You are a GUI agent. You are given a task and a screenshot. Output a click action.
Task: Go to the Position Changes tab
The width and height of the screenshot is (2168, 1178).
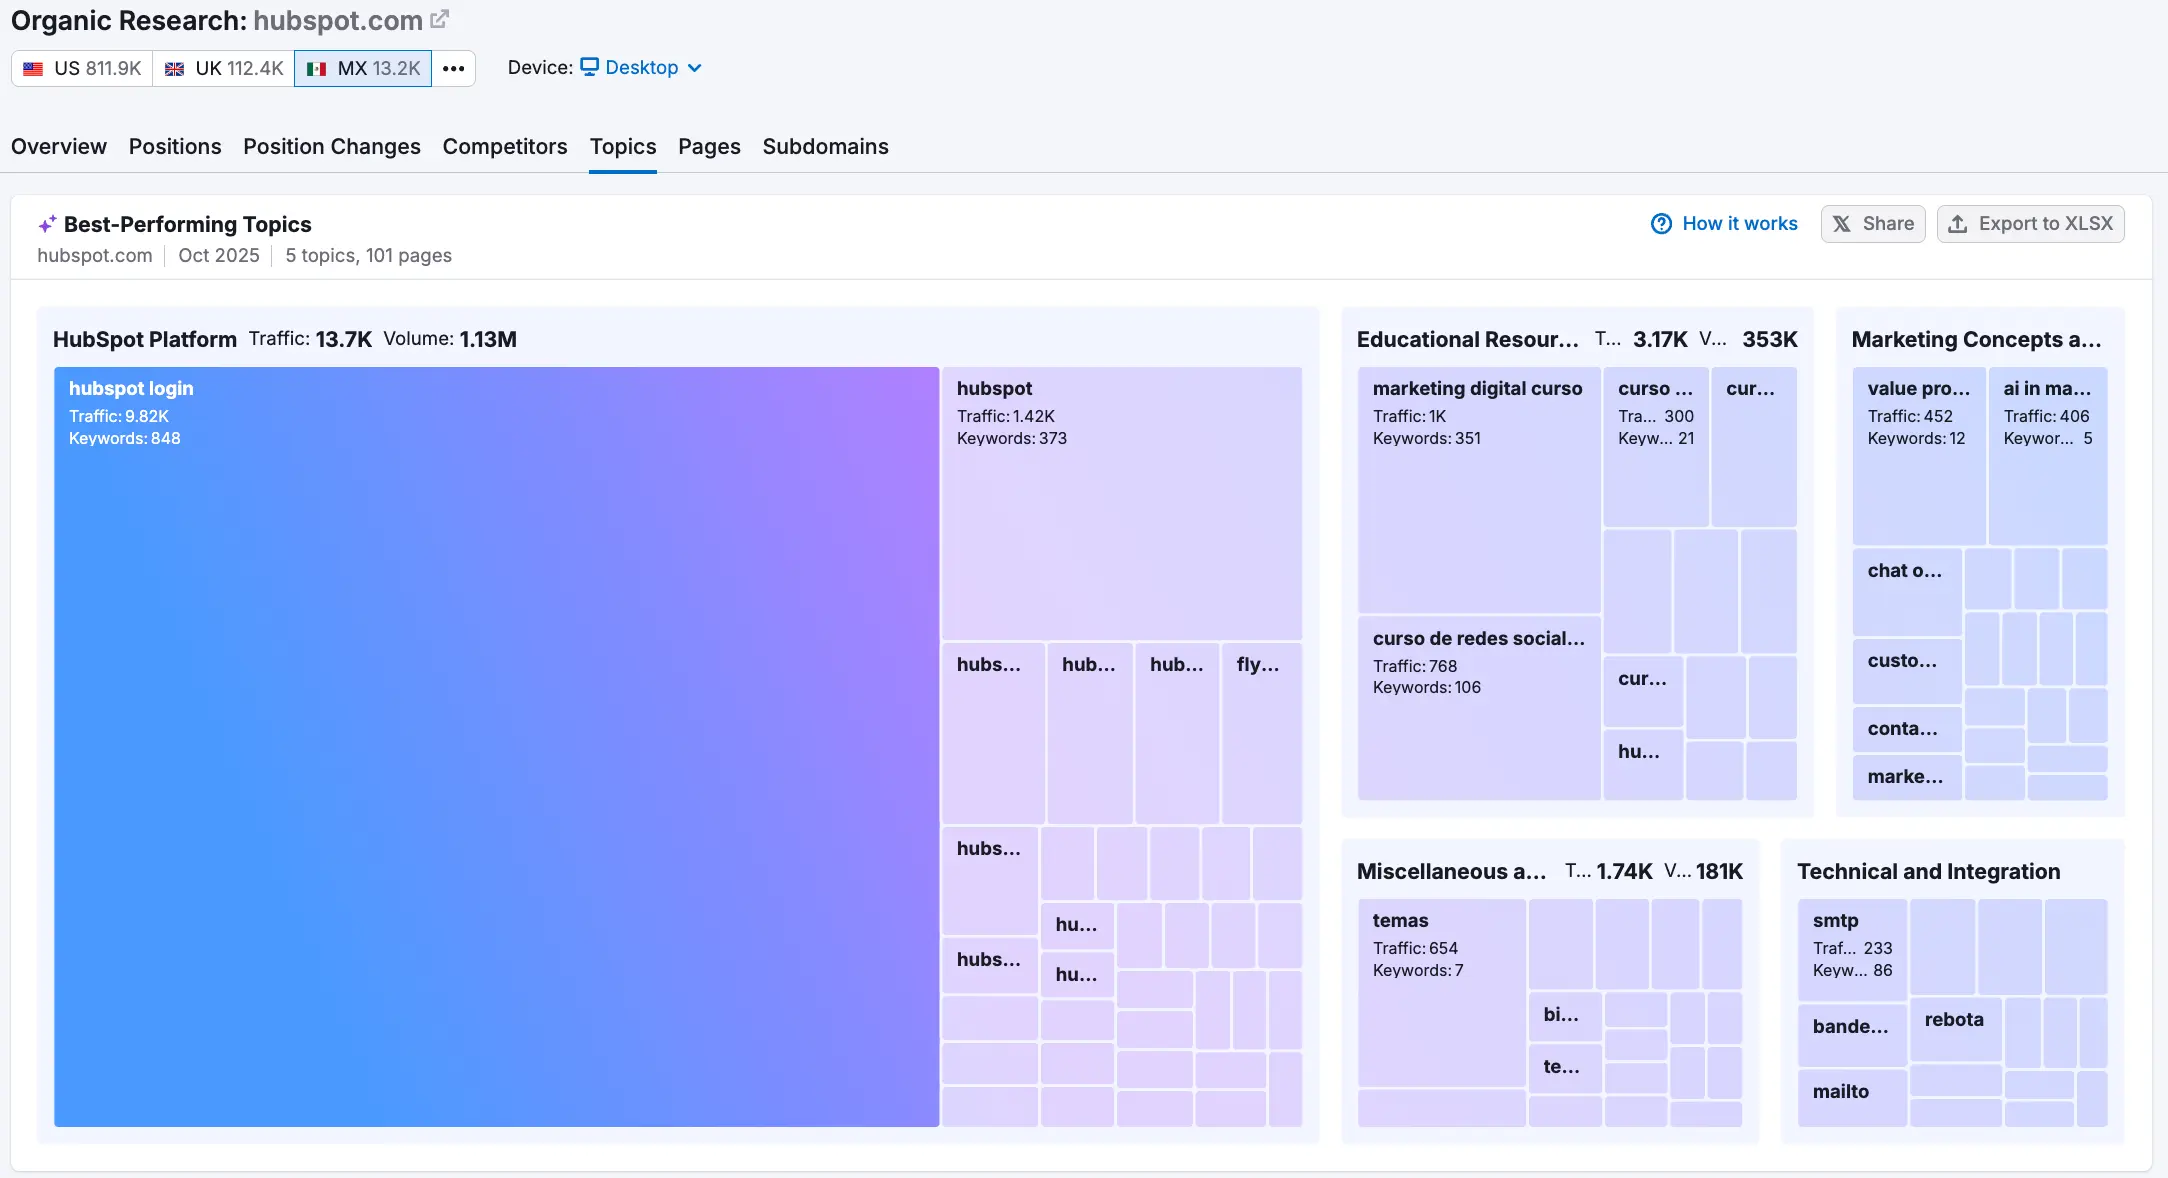(331, 147)
